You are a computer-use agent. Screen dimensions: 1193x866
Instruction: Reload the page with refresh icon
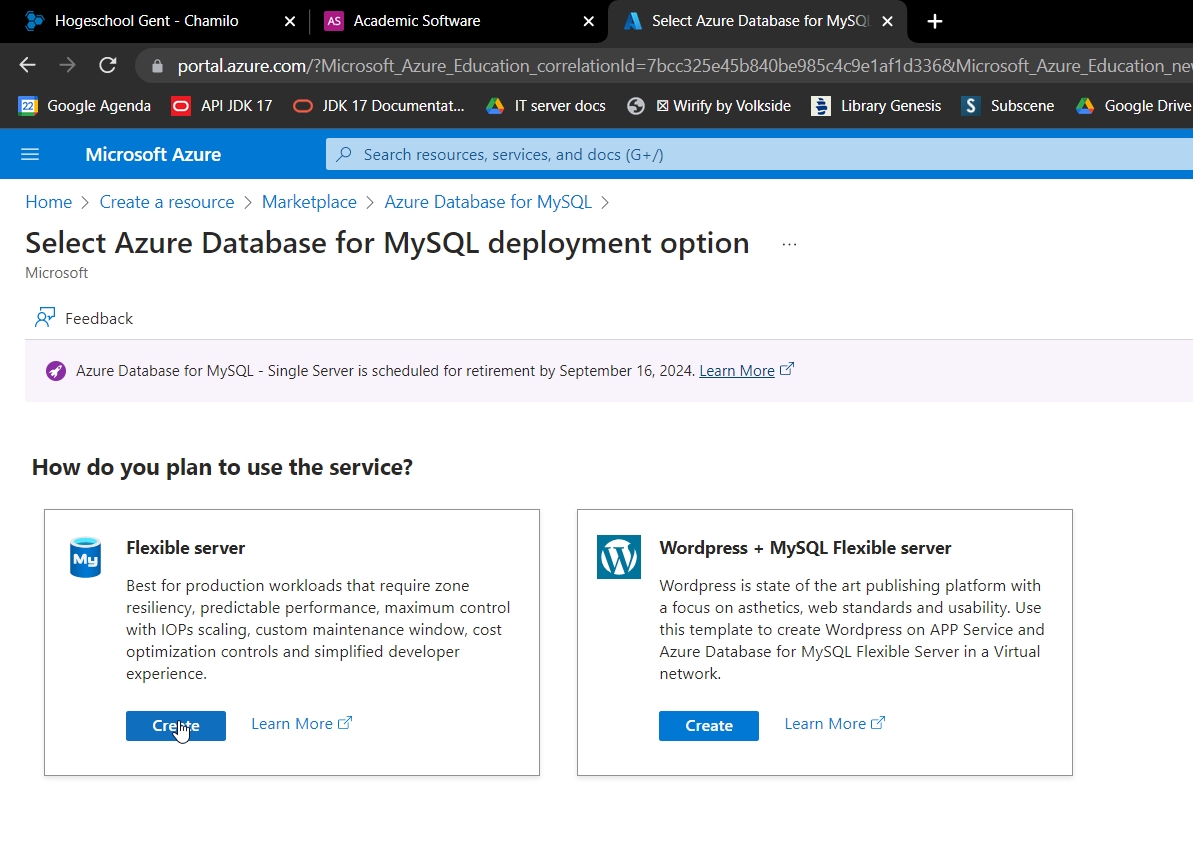(x=107, y=65)
